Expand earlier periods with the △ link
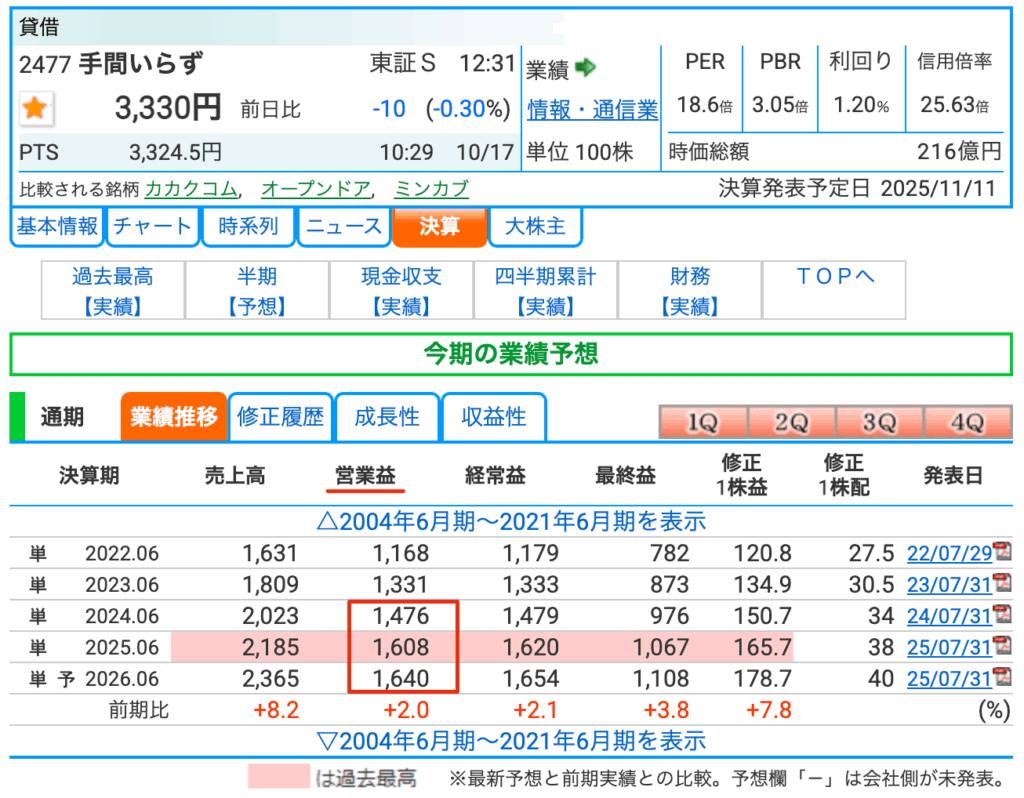This screenshot has width=1024, height=798. pos(511,521)
